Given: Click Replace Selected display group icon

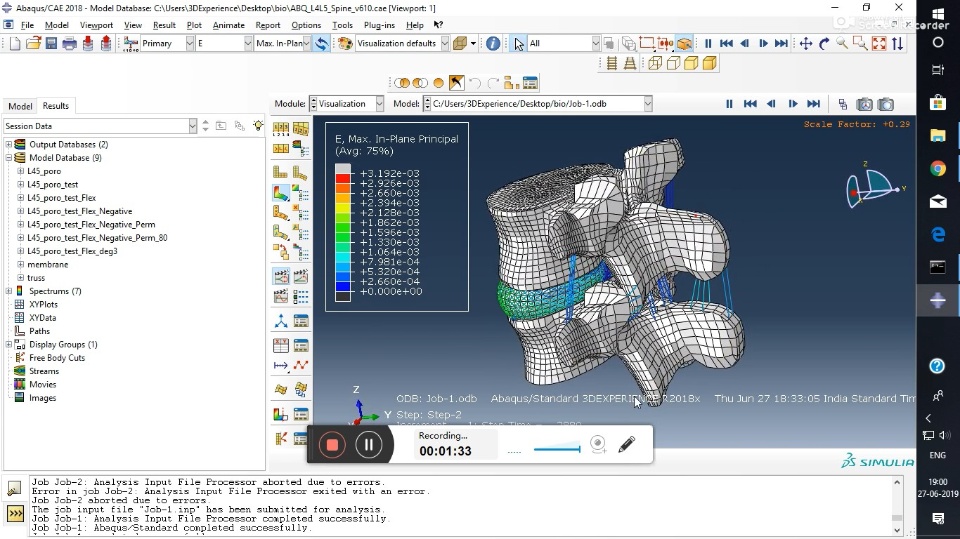Looking at the screenshot, I should (x=402, y=83).
